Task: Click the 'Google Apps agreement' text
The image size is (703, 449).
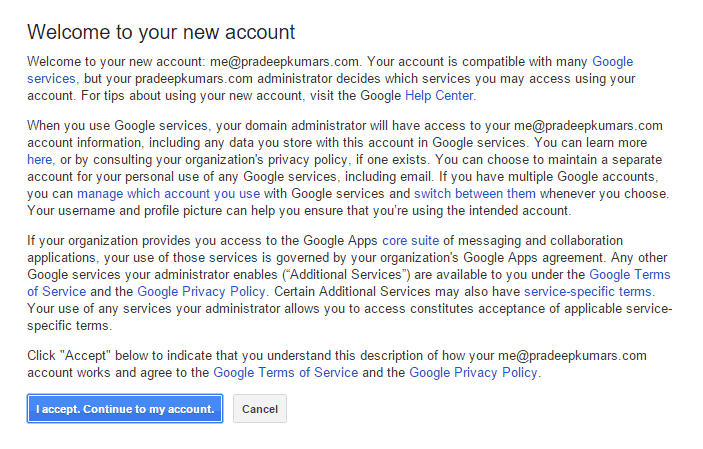Action: pyautogui.click(x=533, y=257)
